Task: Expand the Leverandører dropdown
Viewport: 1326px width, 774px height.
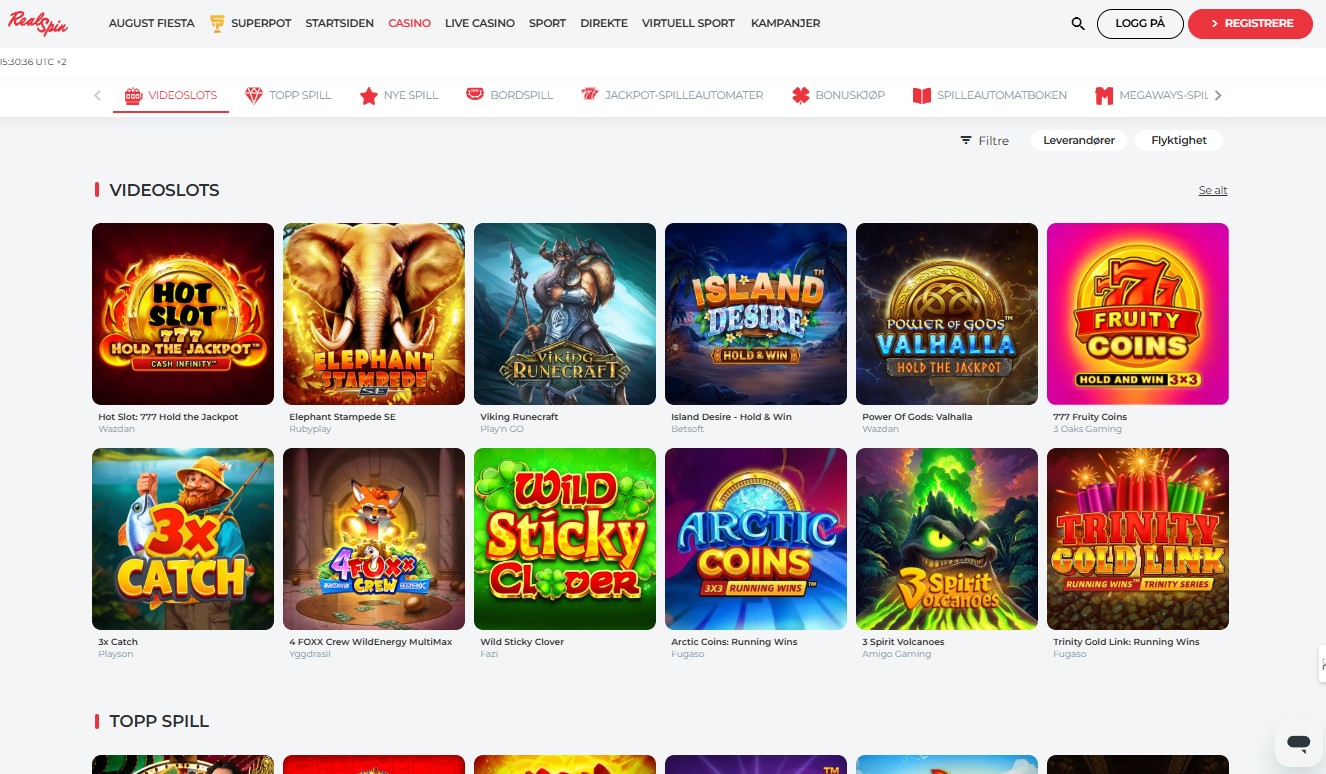Action: 1079,141
